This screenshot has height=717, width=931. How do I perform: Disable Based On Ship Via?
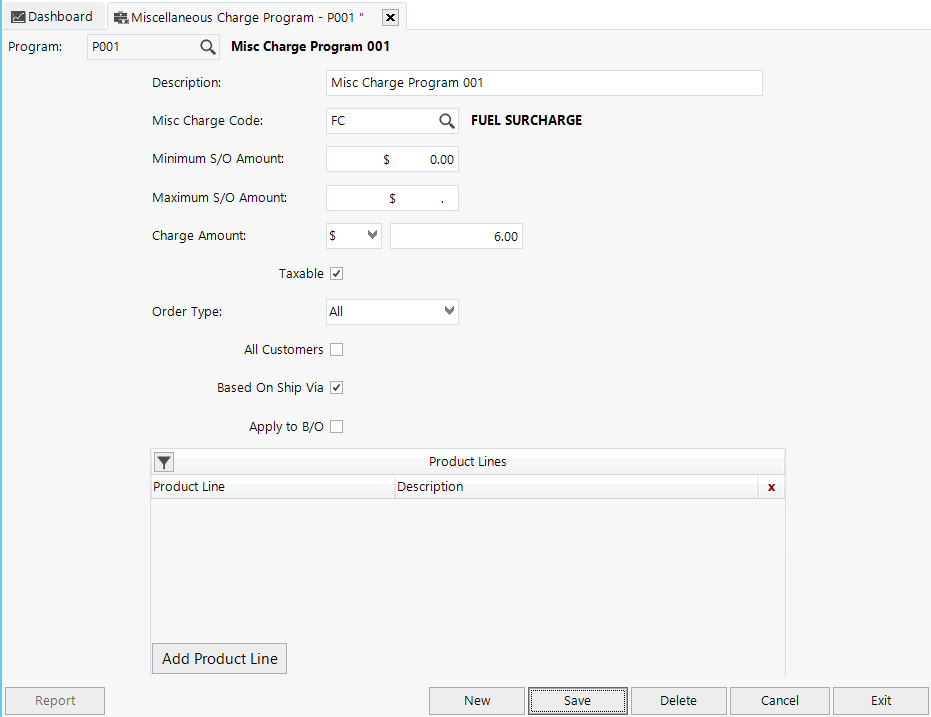coord(336,387)
